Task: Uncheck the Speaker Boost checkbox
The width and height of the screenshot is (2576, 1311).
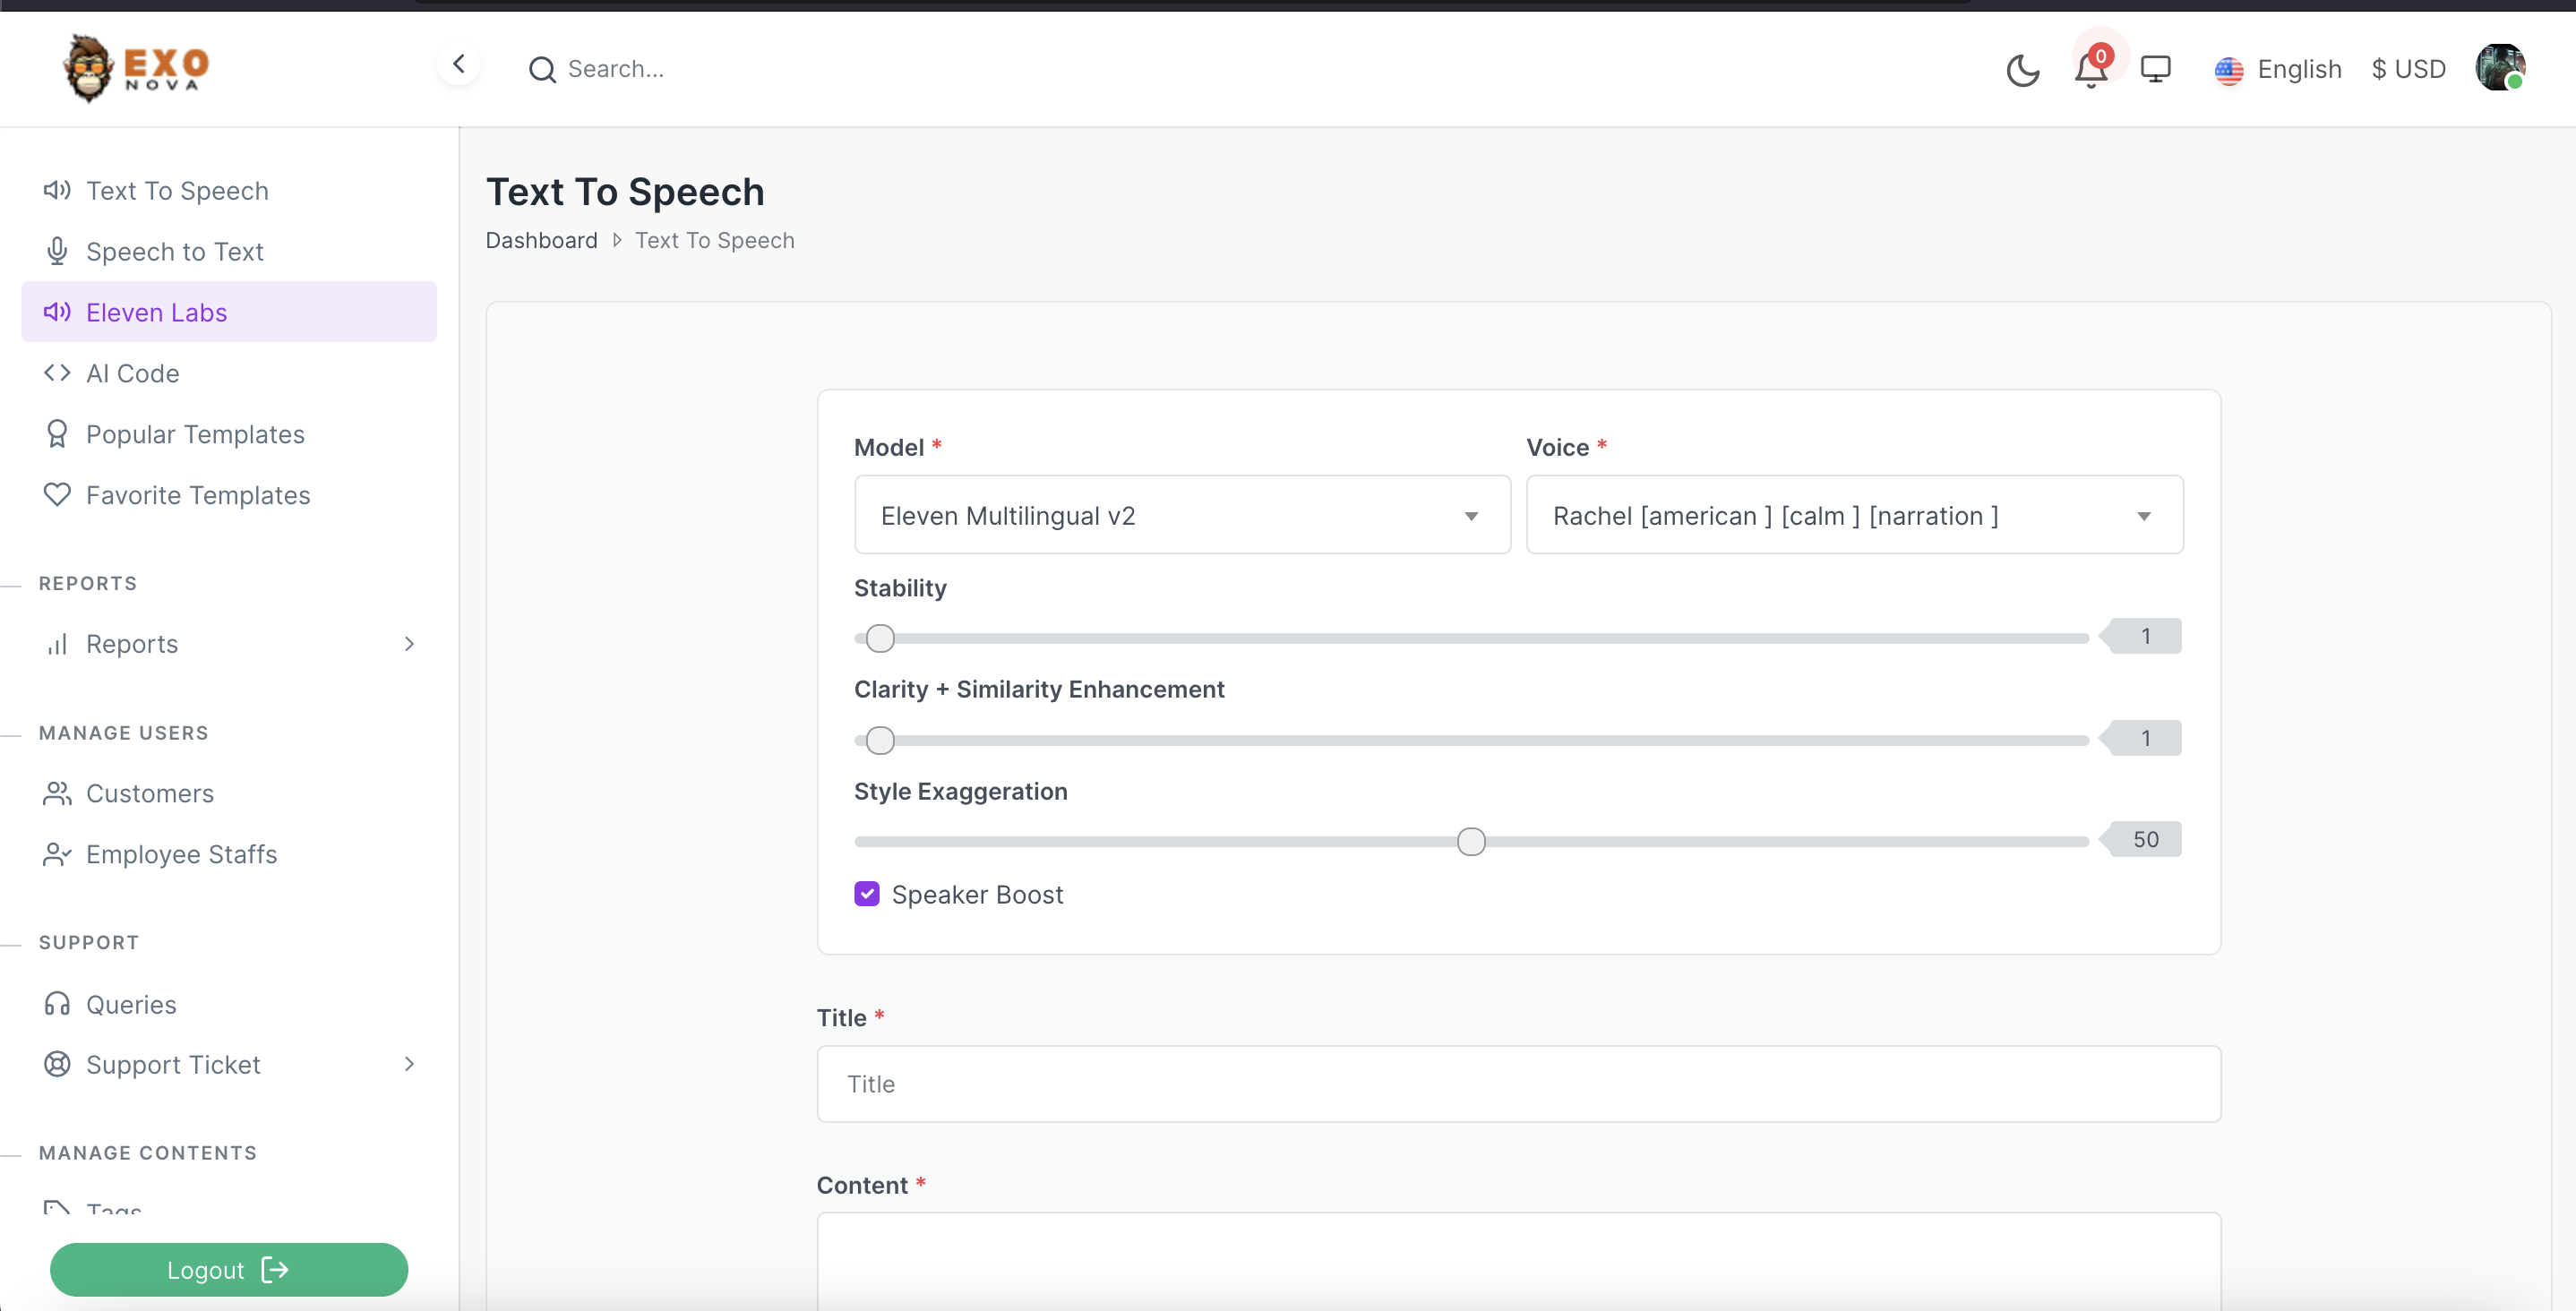Action: tap(867, 894)
